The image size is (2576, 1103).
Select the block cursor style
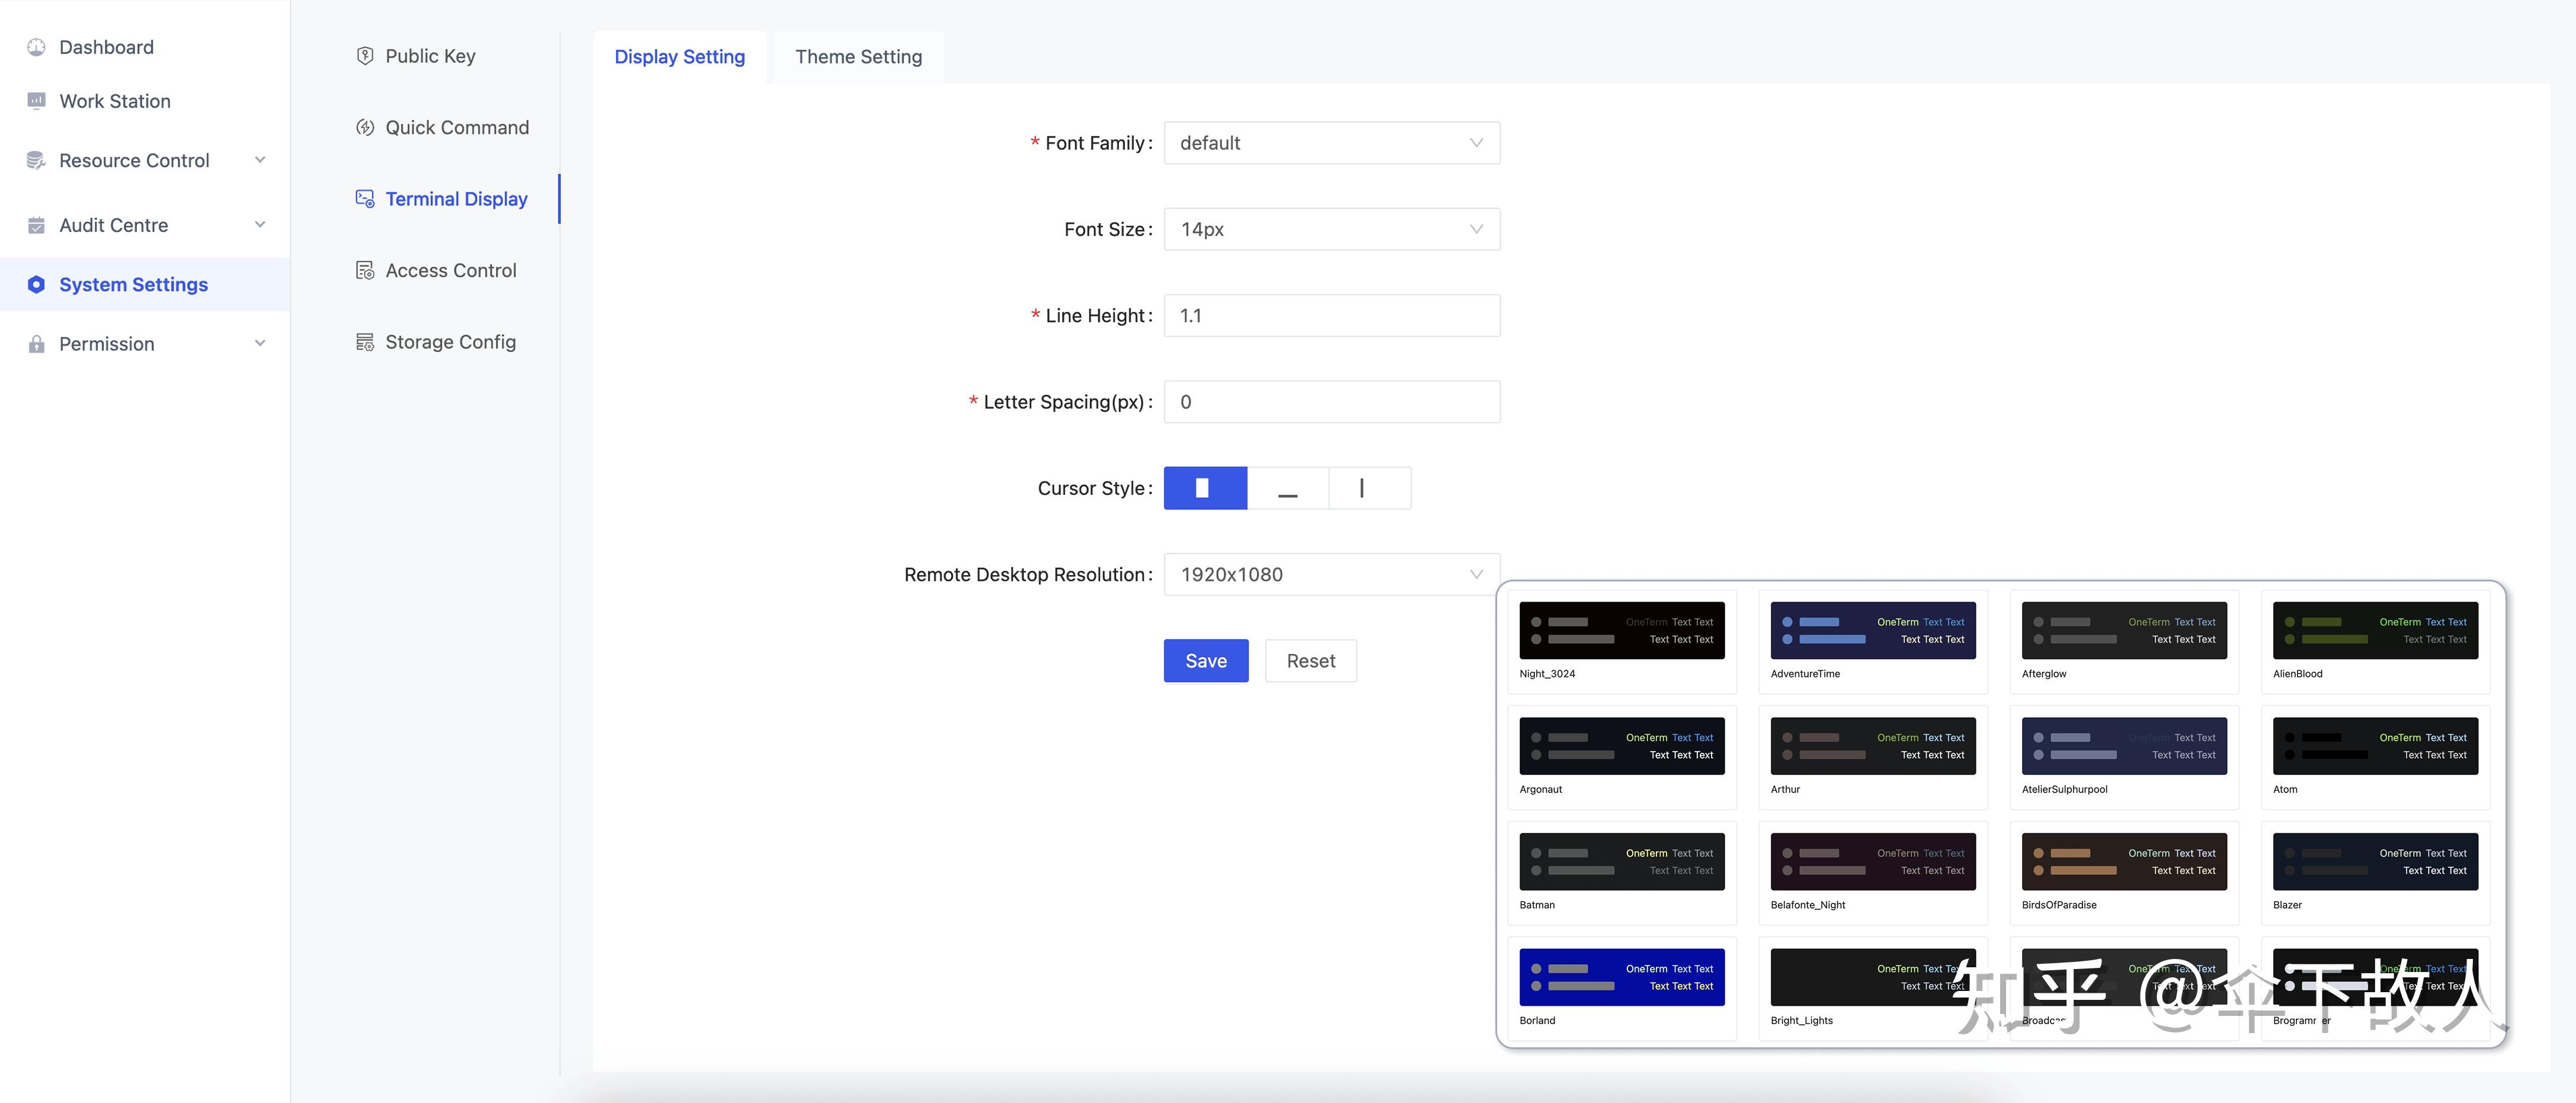click(x=1204, y=488)
